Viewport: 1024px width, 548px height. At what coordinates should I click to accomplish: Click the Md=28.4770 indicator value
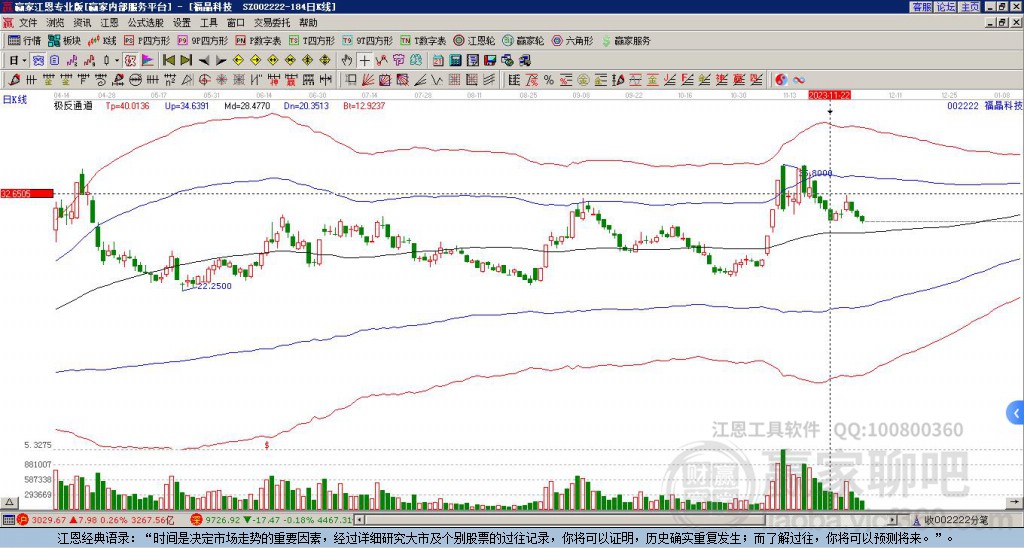coord(247,105)
